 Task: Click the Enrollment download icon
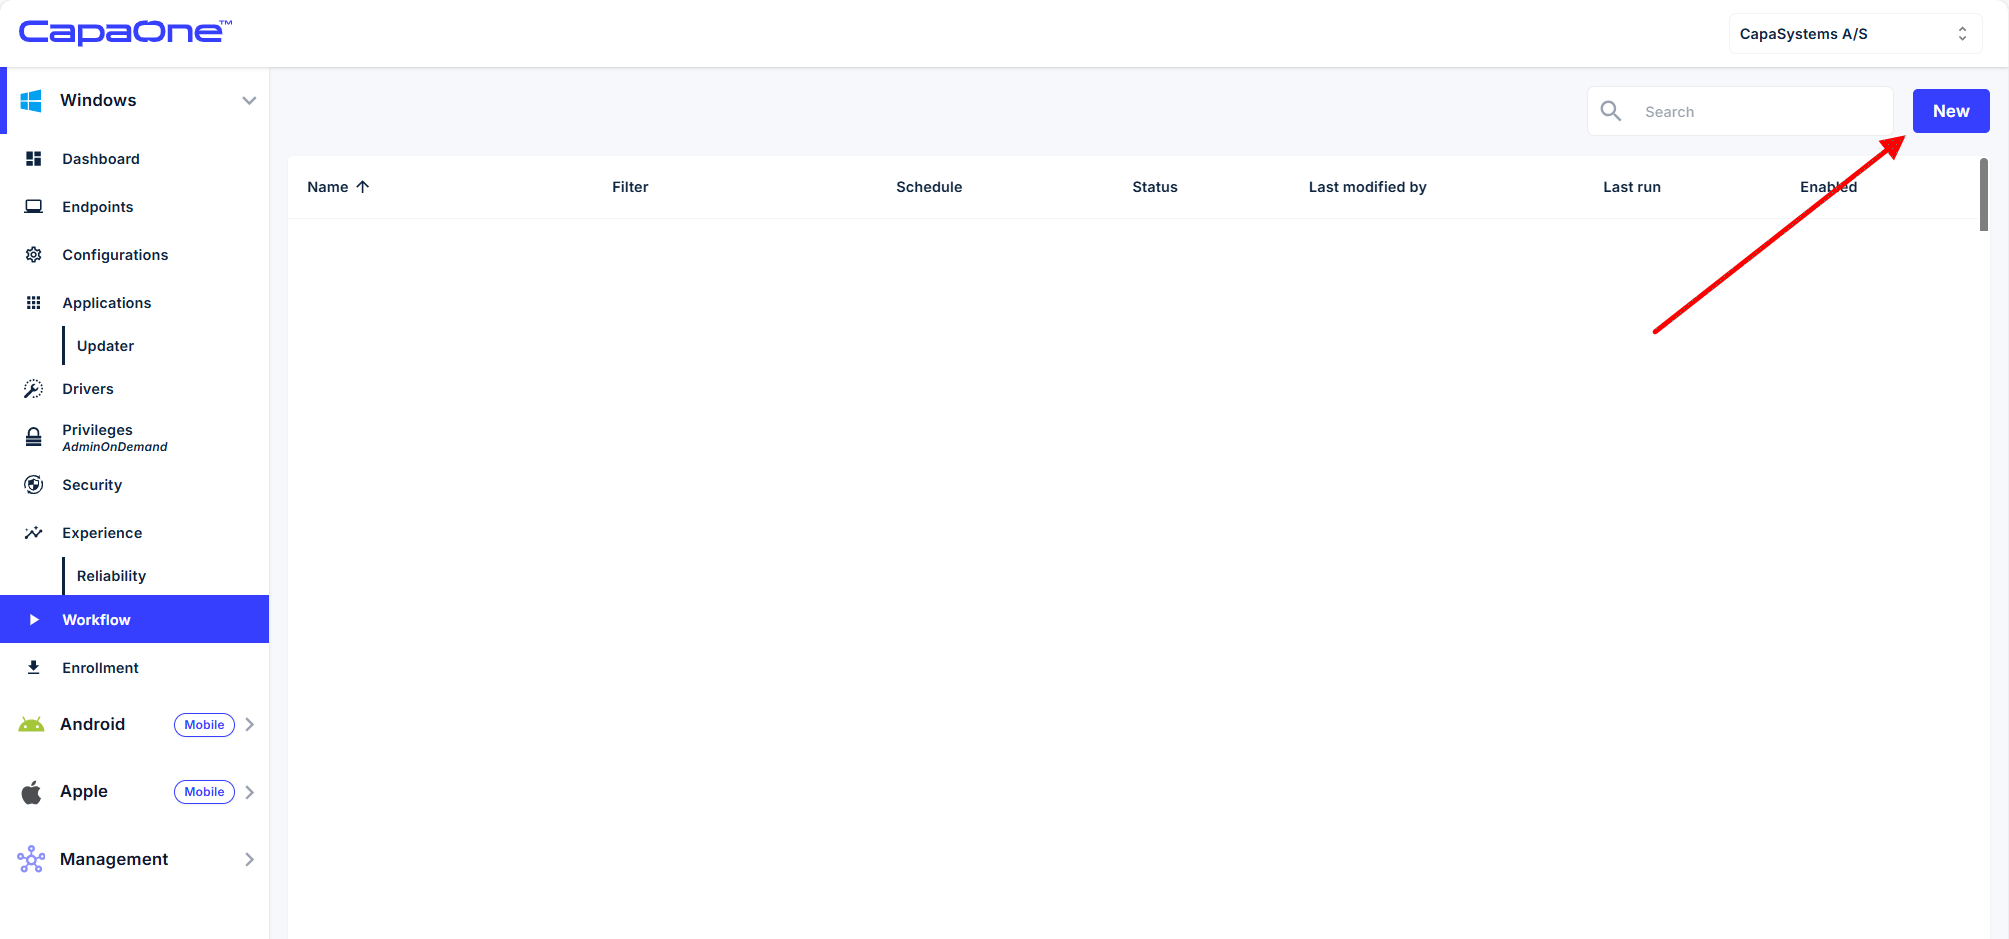[33, 668]
